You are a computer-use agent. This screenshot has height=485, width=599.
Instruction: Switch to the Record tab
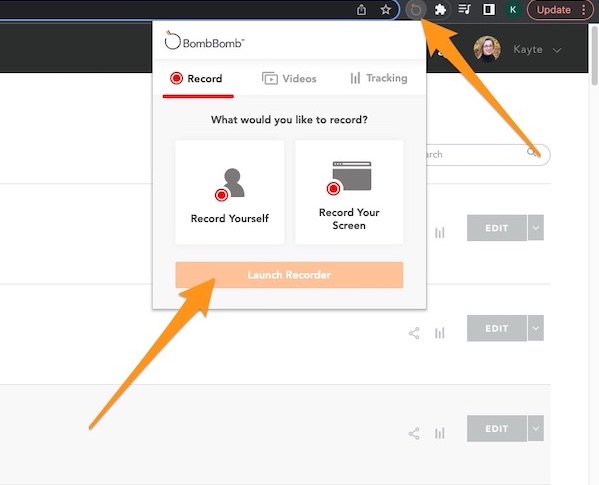198,79
